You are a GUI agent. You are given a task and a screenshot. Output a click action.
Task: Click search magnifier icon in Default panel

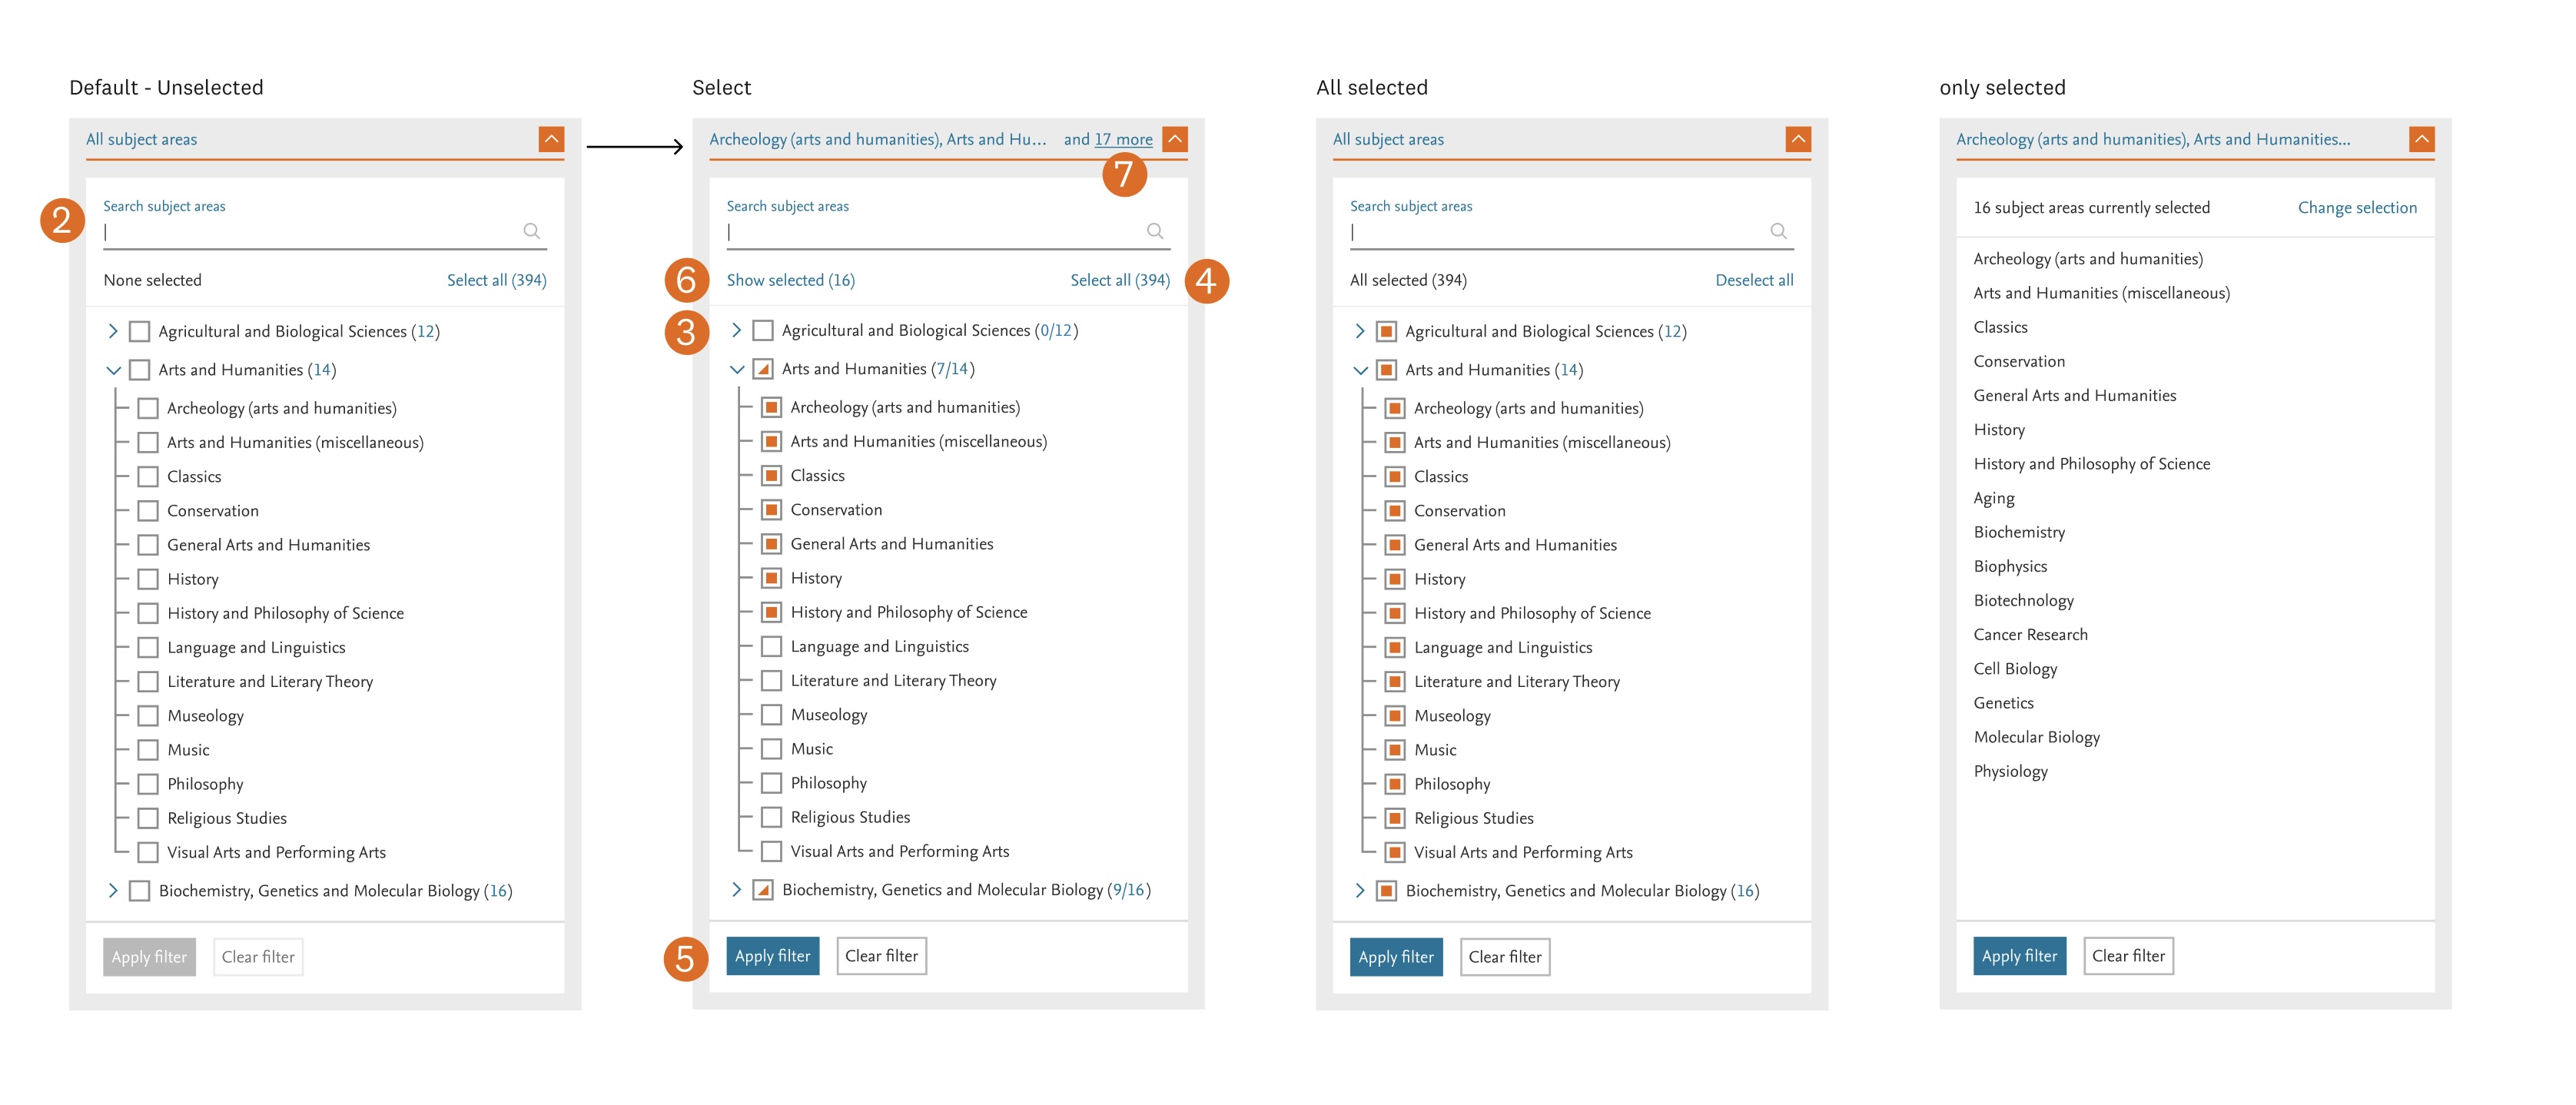pyautogui.click(x=532, y=231)
